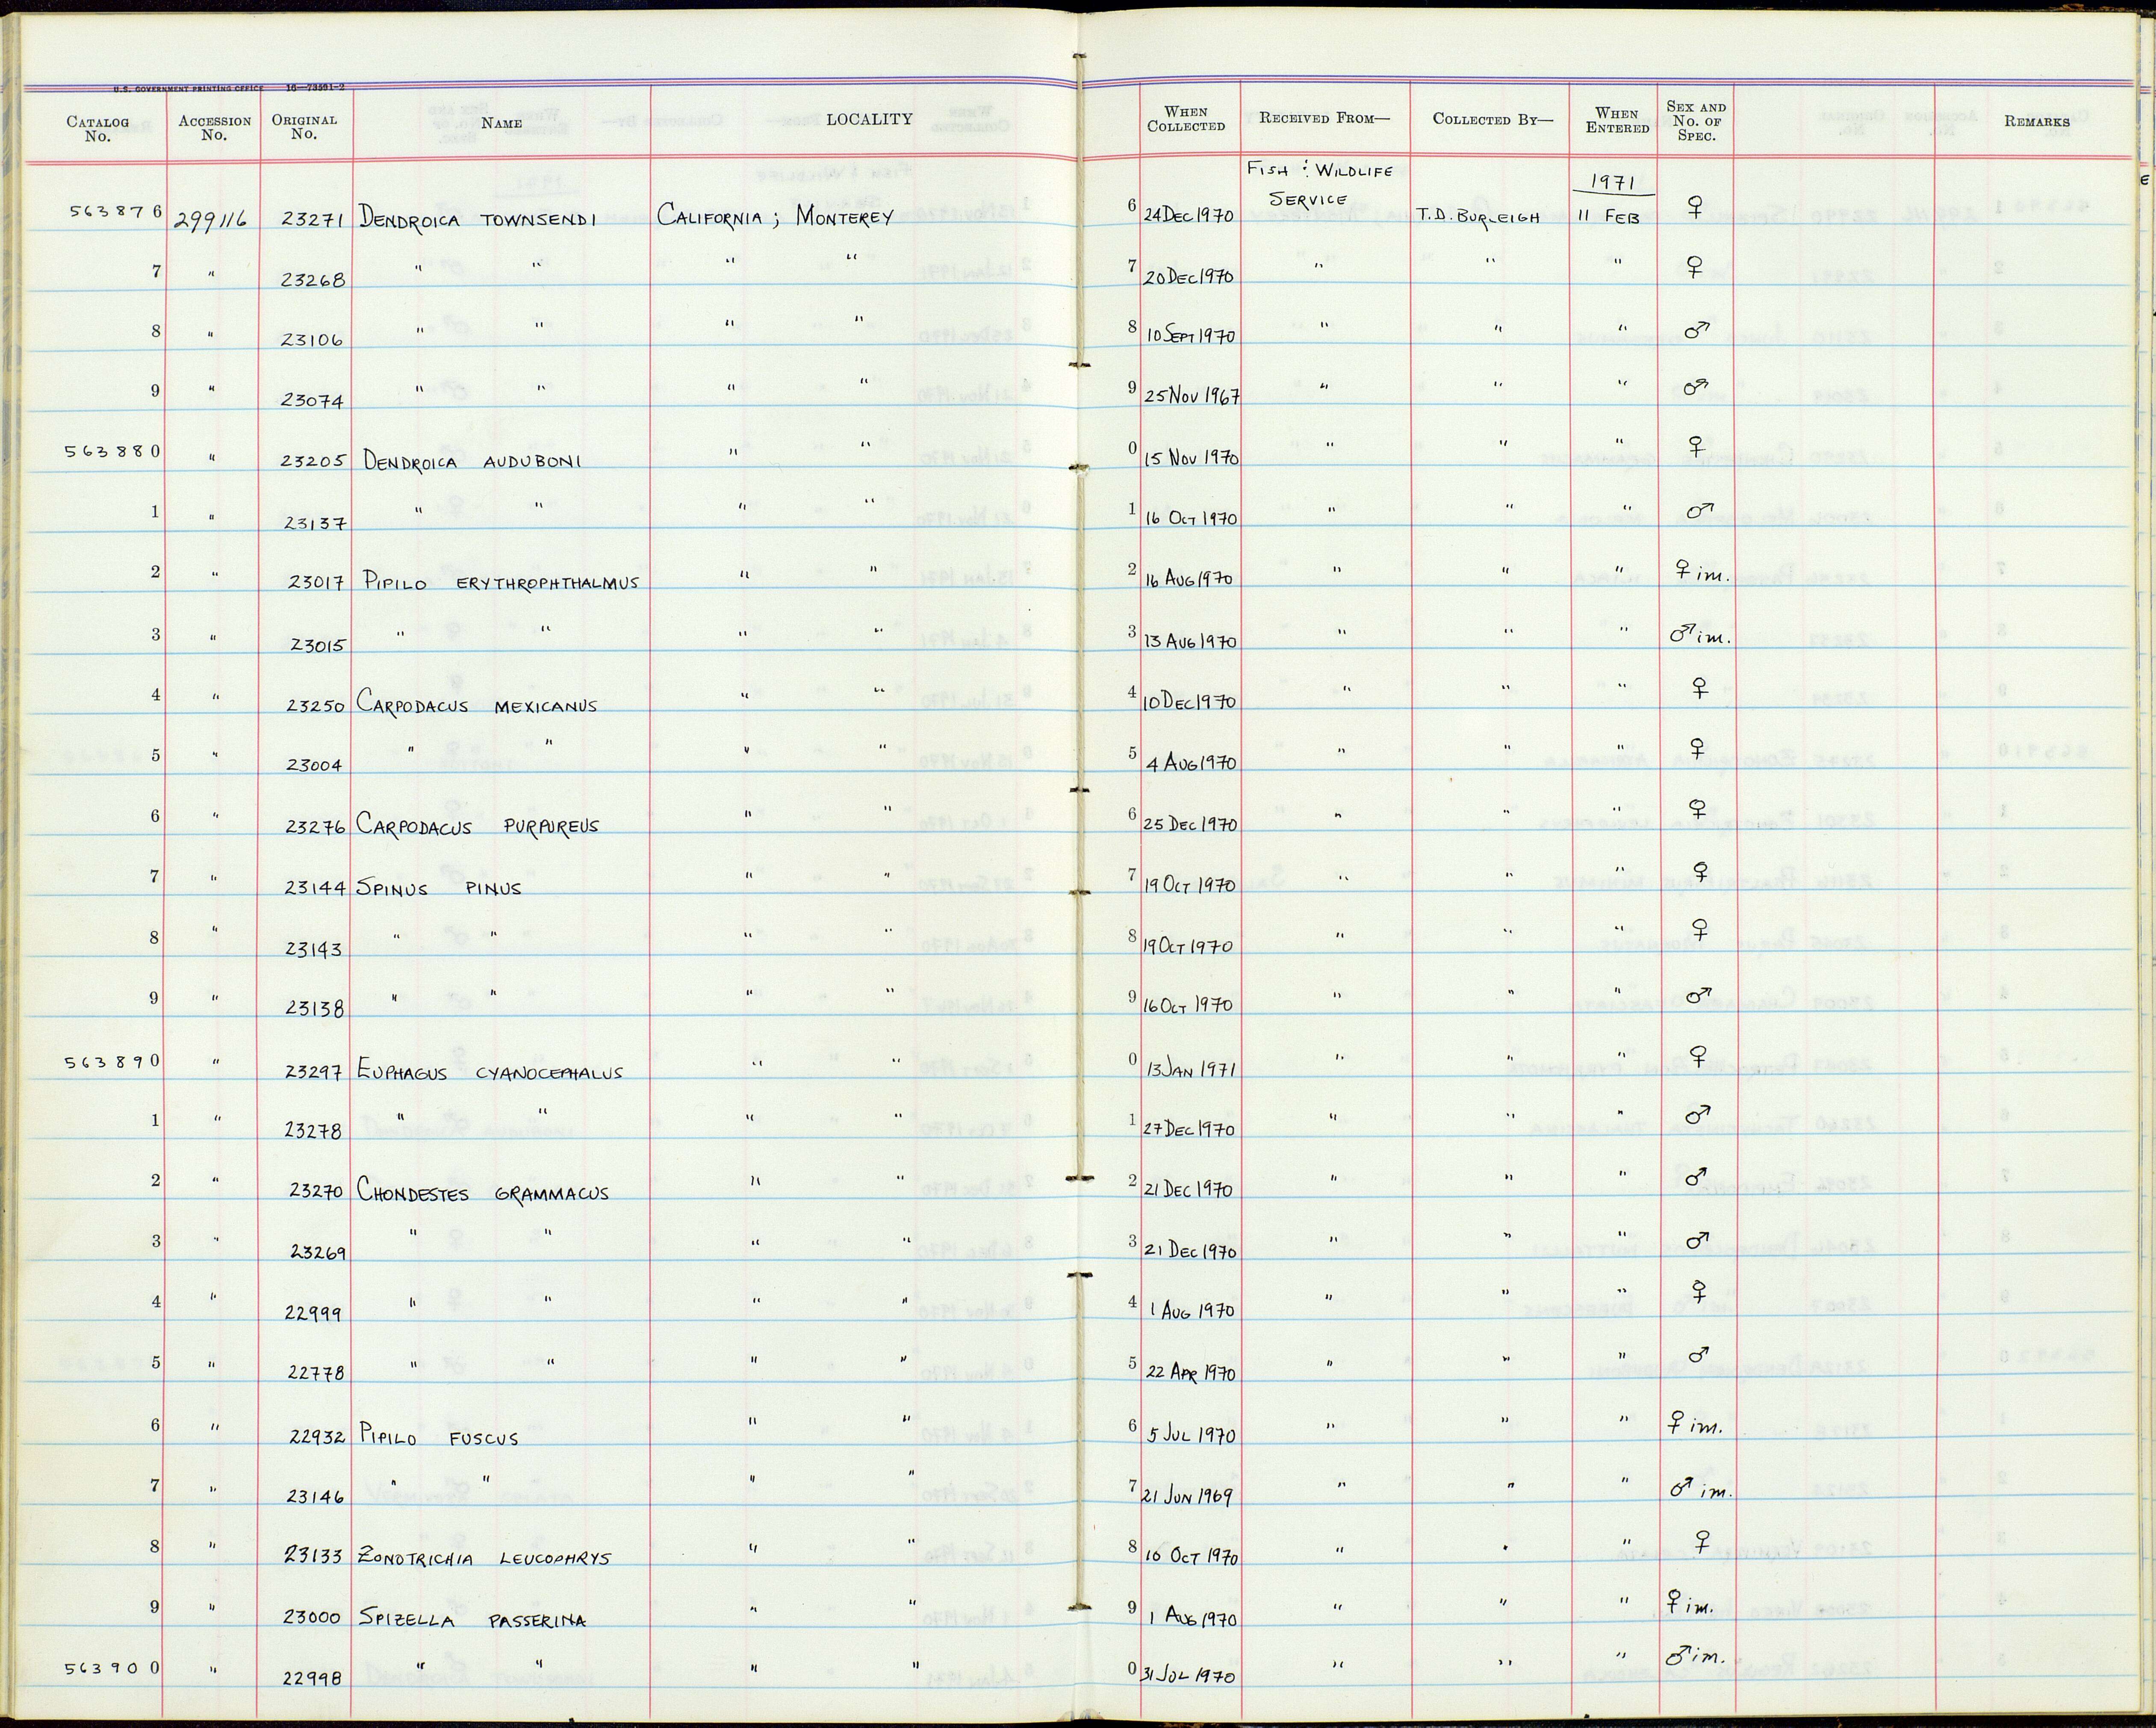Click collection date '25 Nov 1967'
The height and width of the screenshot is (1728, 2156).
1191,397
